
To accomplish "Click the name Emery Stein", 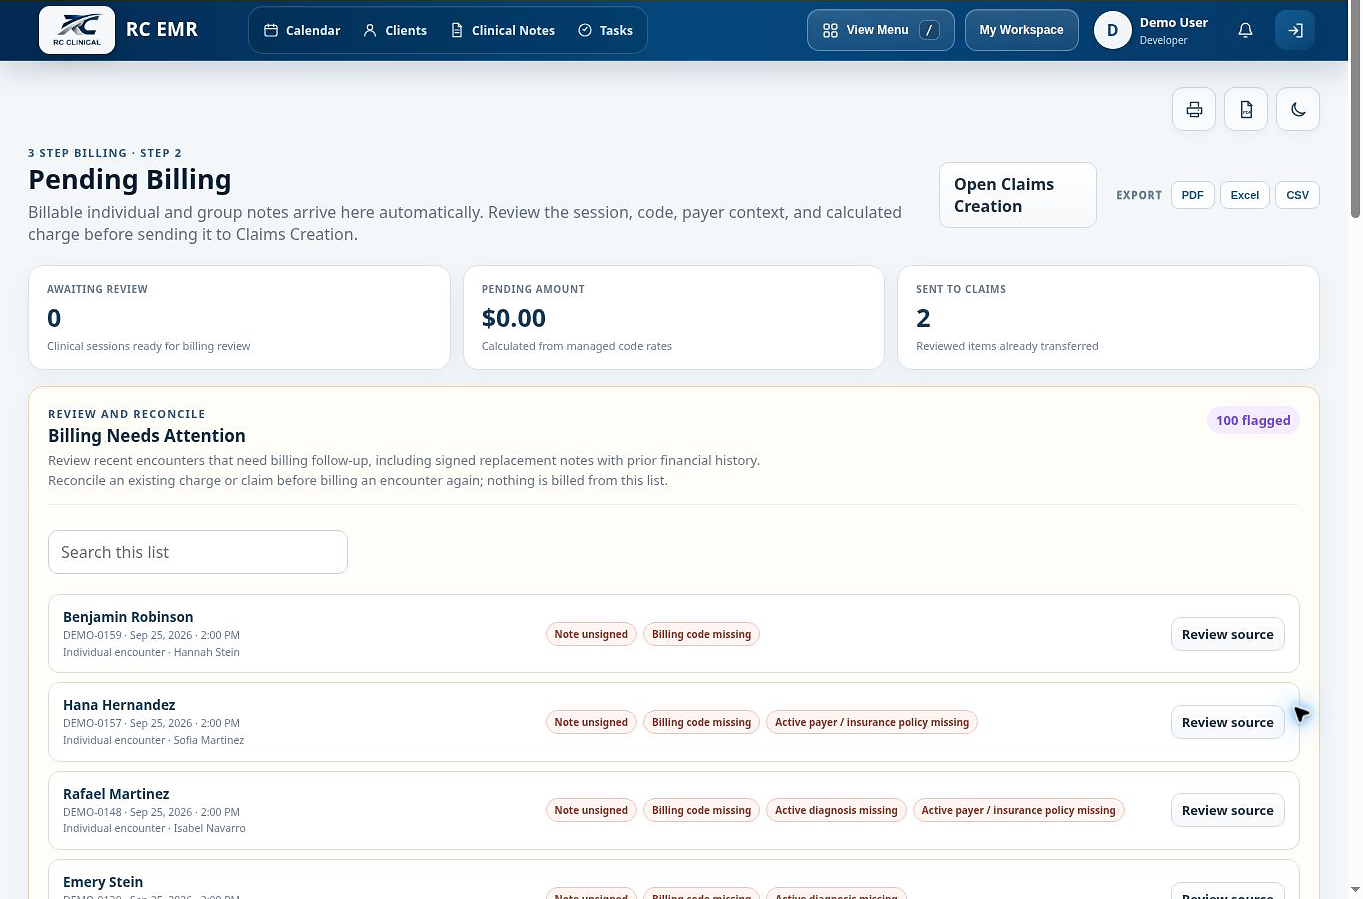I will tap(103, 882).
